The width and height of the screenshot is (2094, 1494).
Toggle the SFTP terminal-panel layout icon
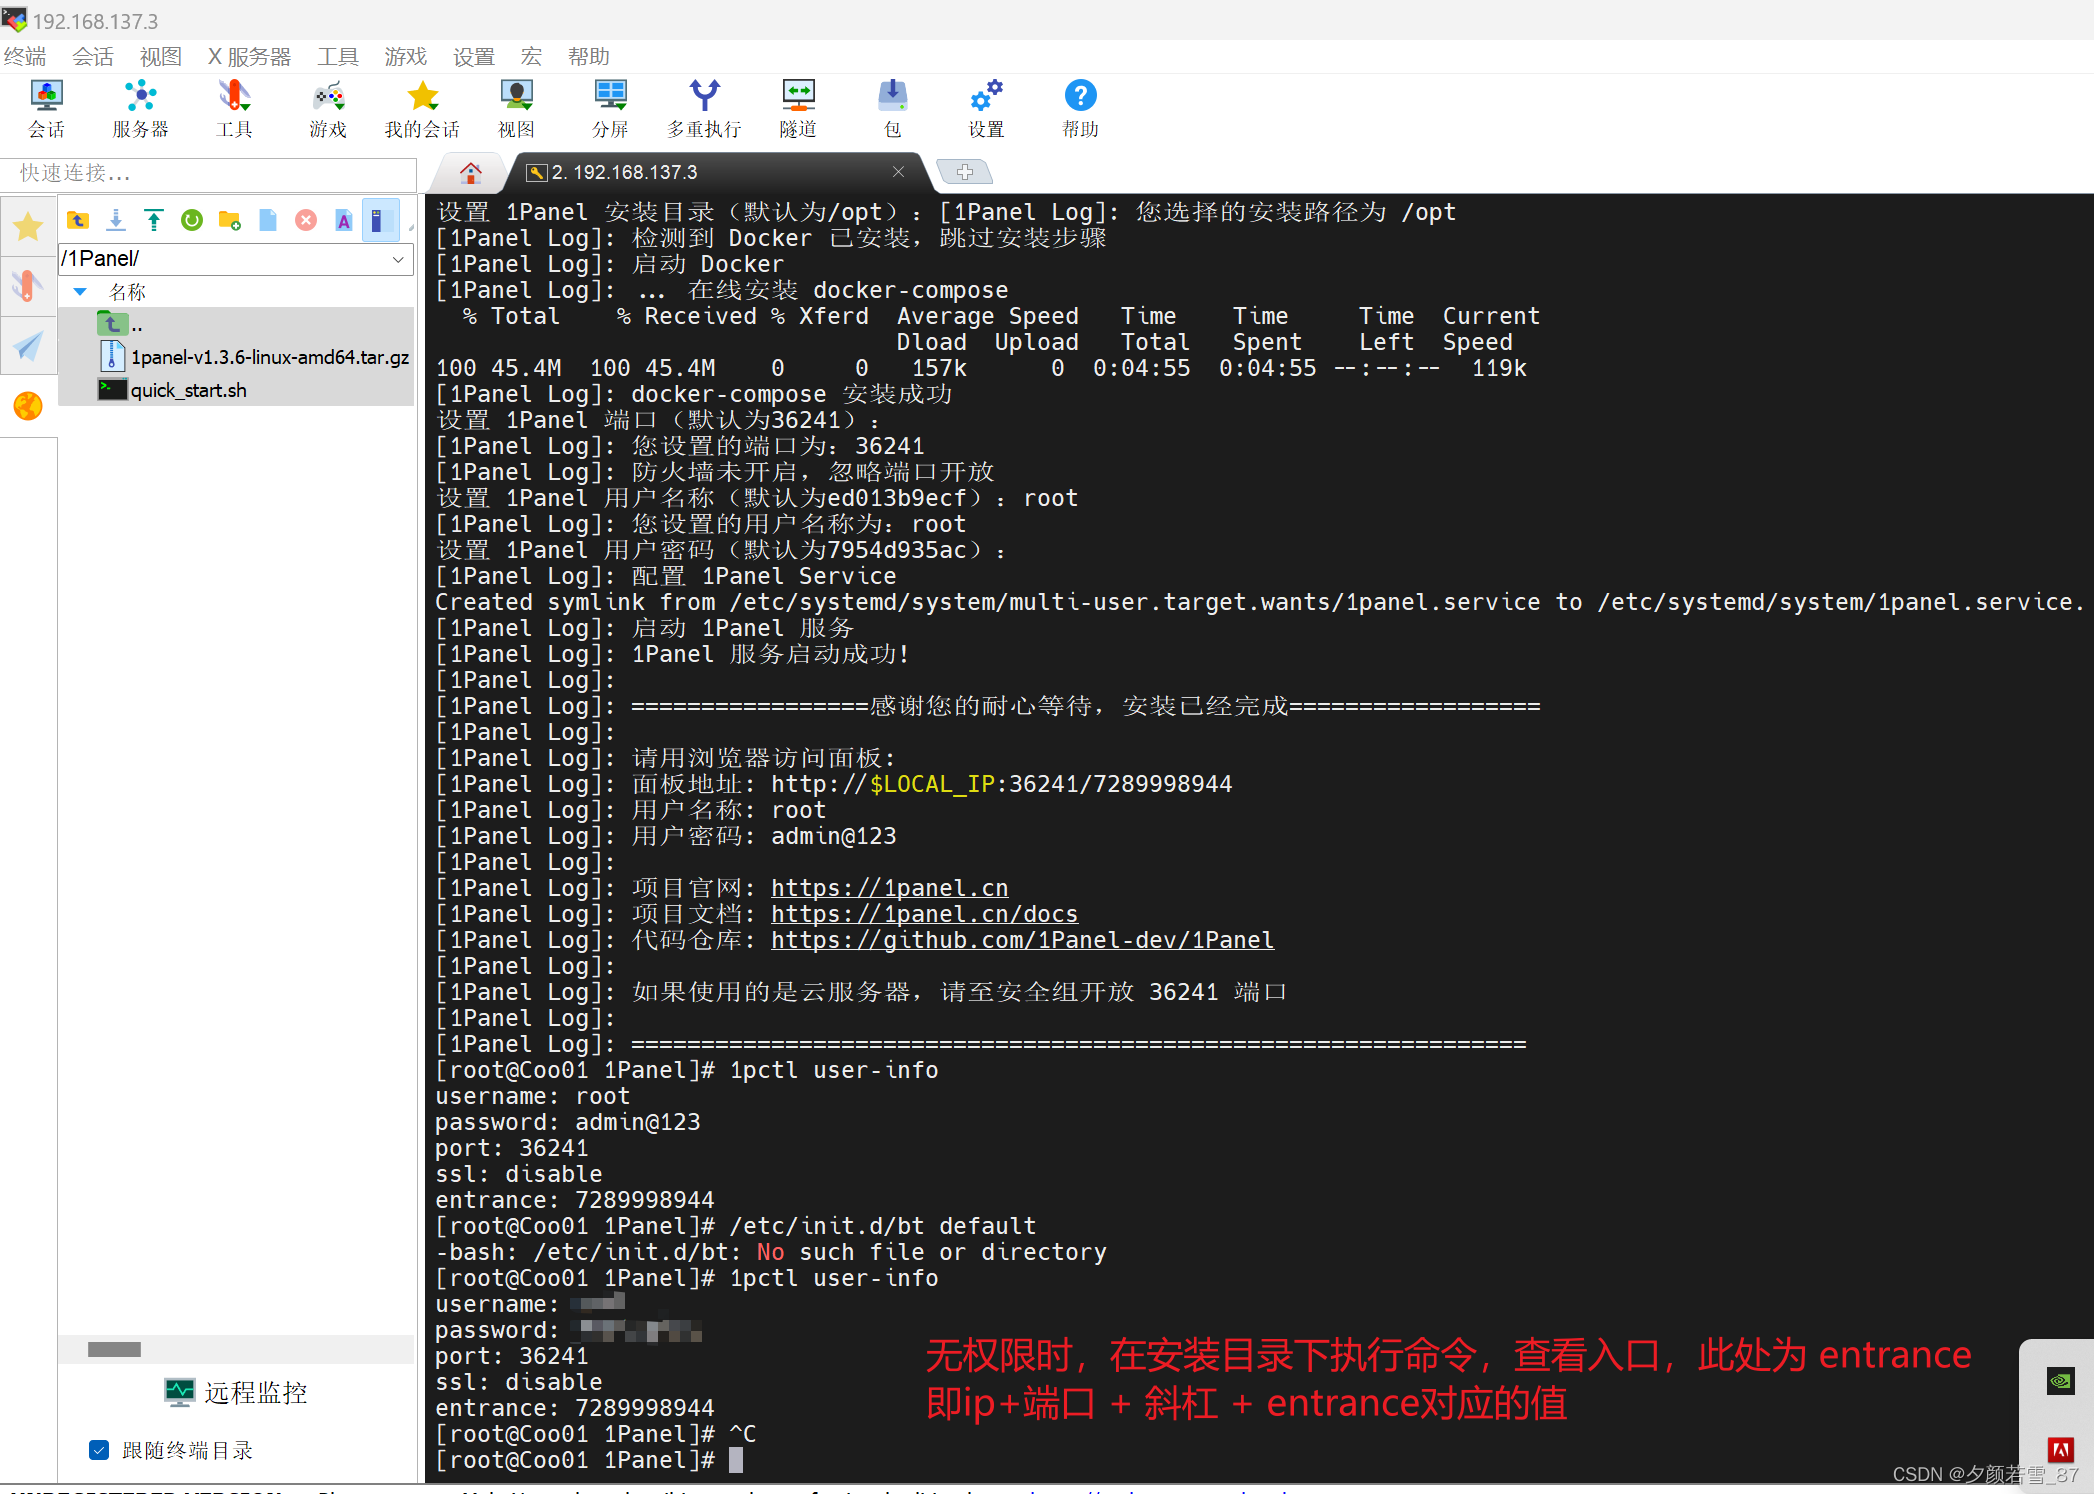pos(379,220)
